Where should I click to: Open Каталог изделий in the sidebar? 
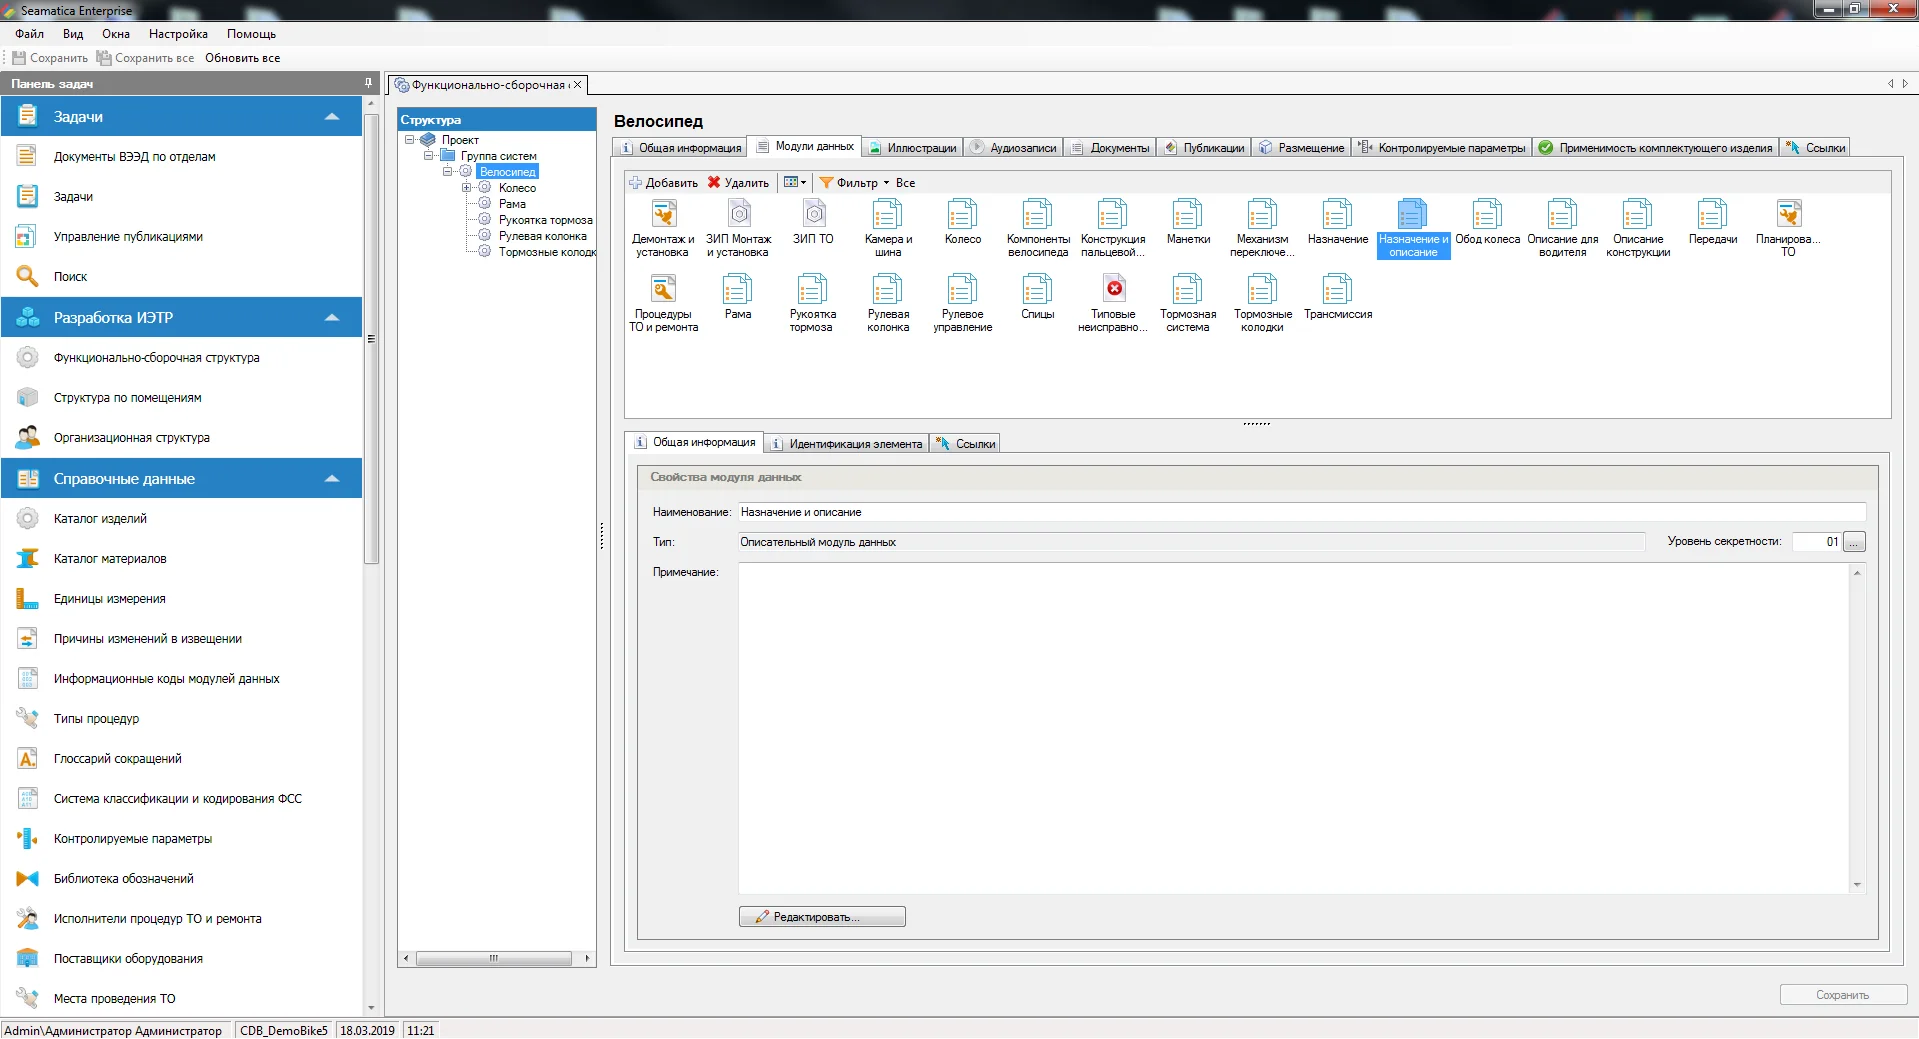[x=100, y=519]
